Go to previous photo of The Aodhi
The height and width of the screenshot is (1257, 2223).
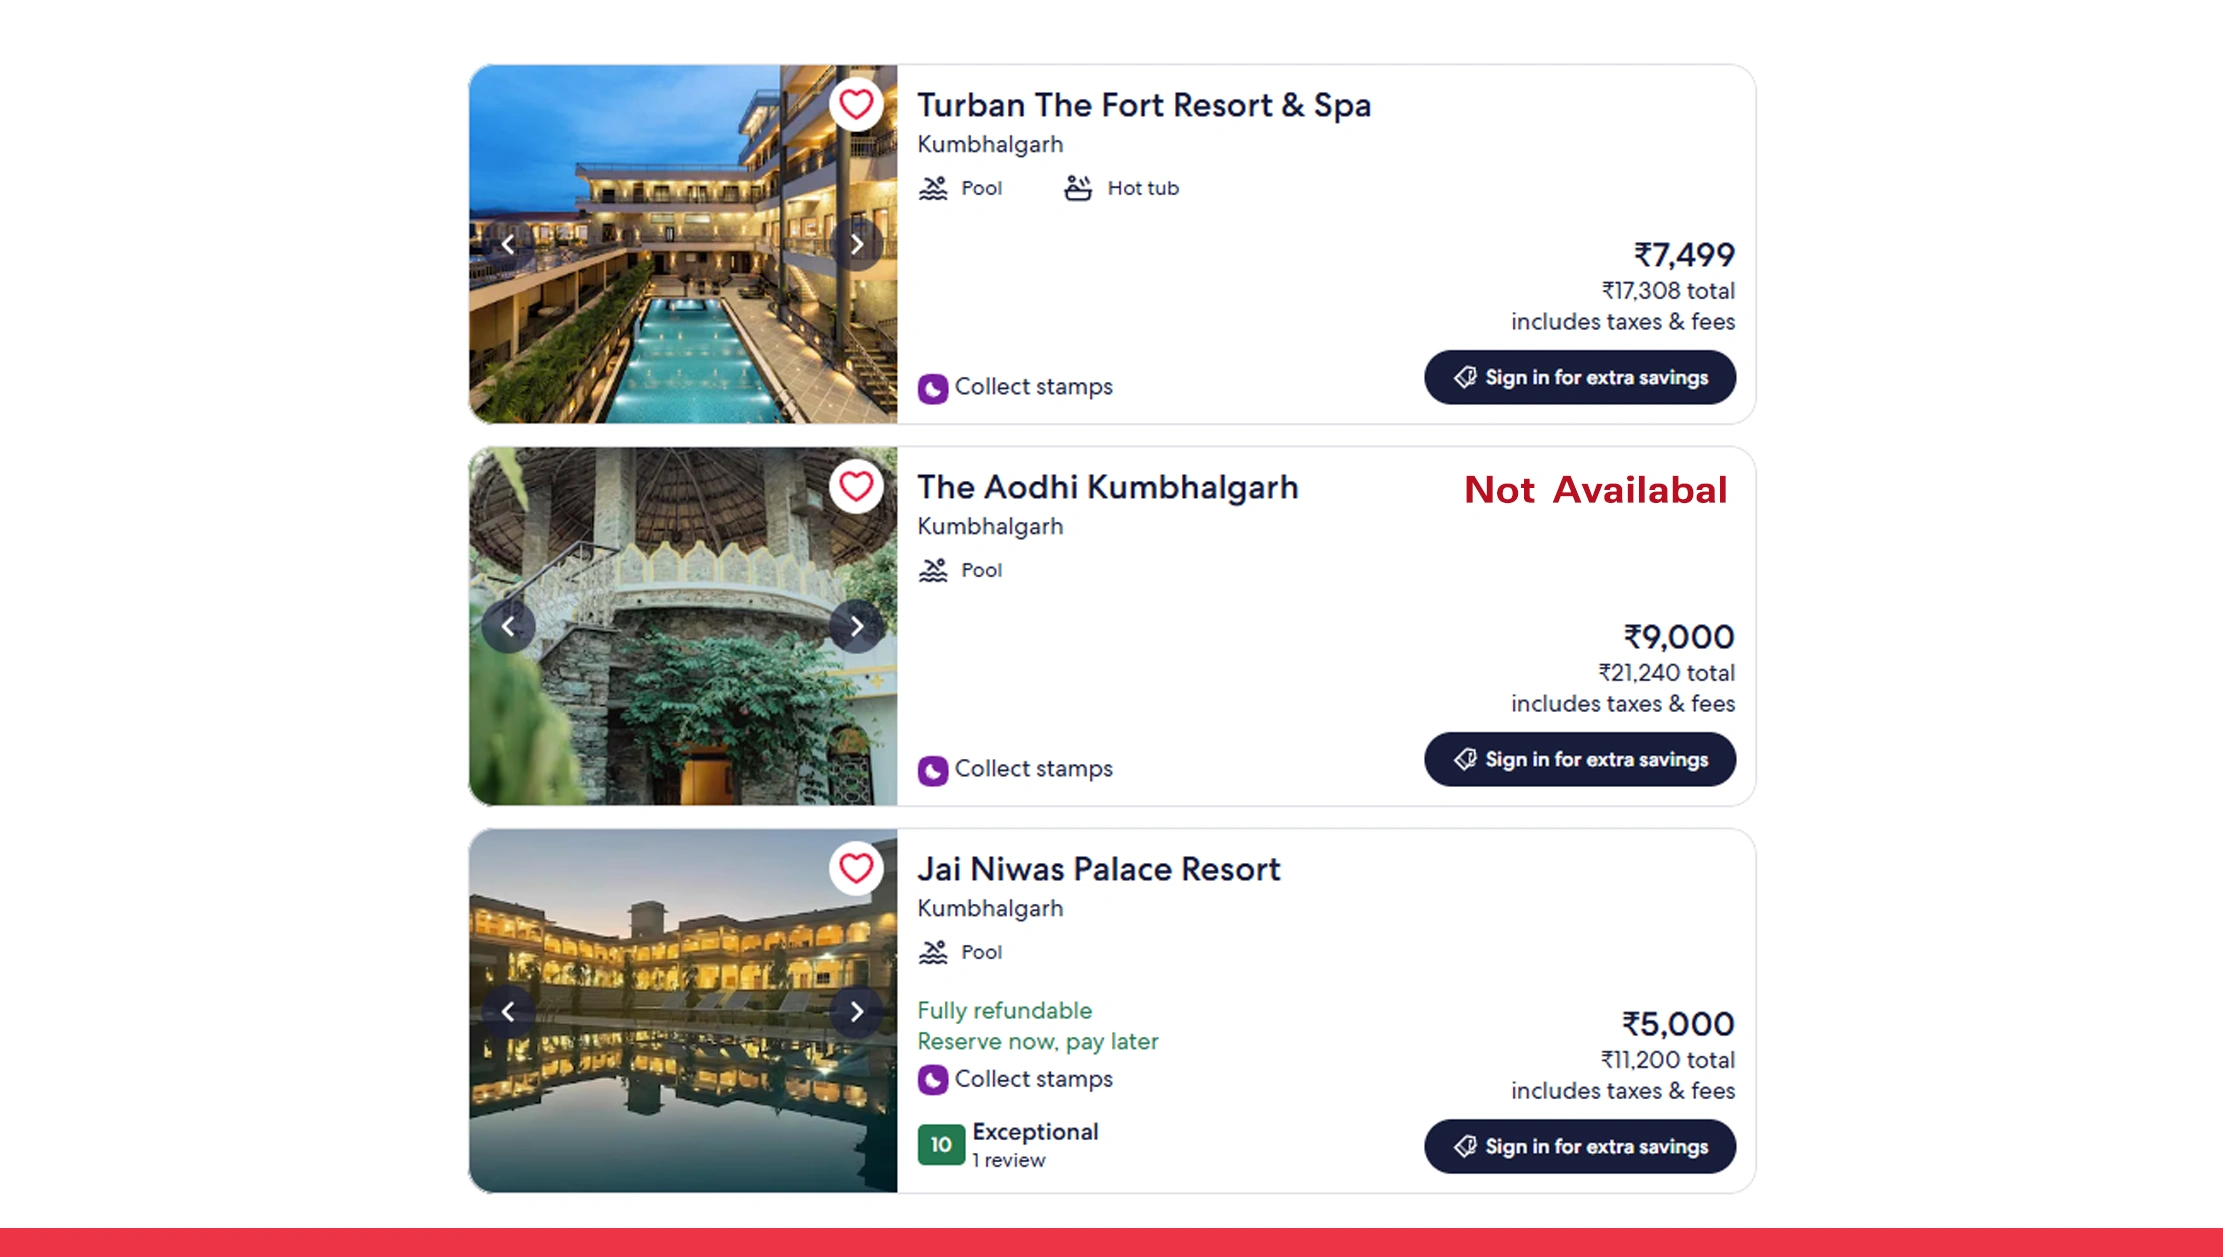pos(508,626)
